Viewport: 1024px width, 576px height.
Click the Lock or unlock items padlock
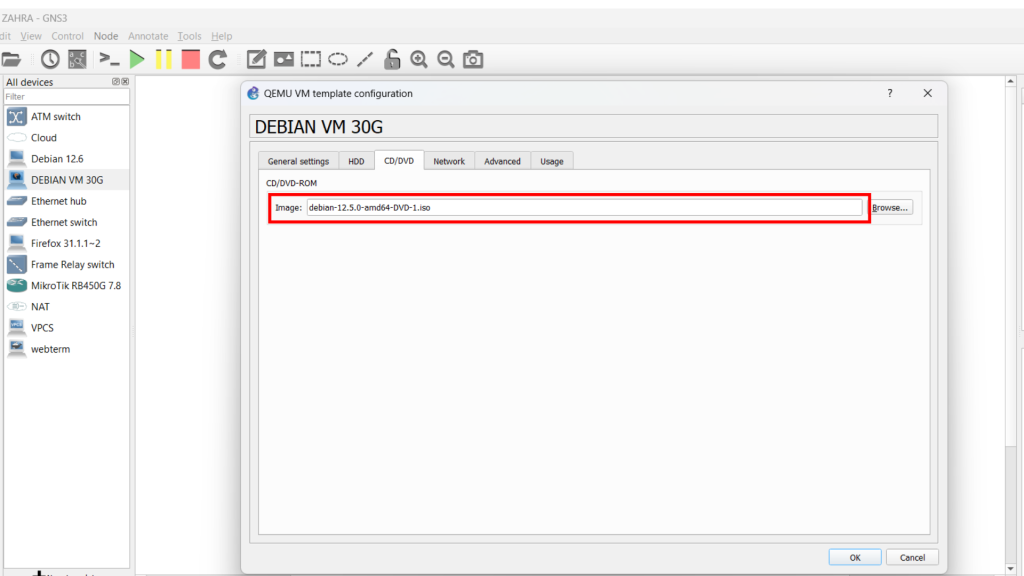[x=392, y=60]
